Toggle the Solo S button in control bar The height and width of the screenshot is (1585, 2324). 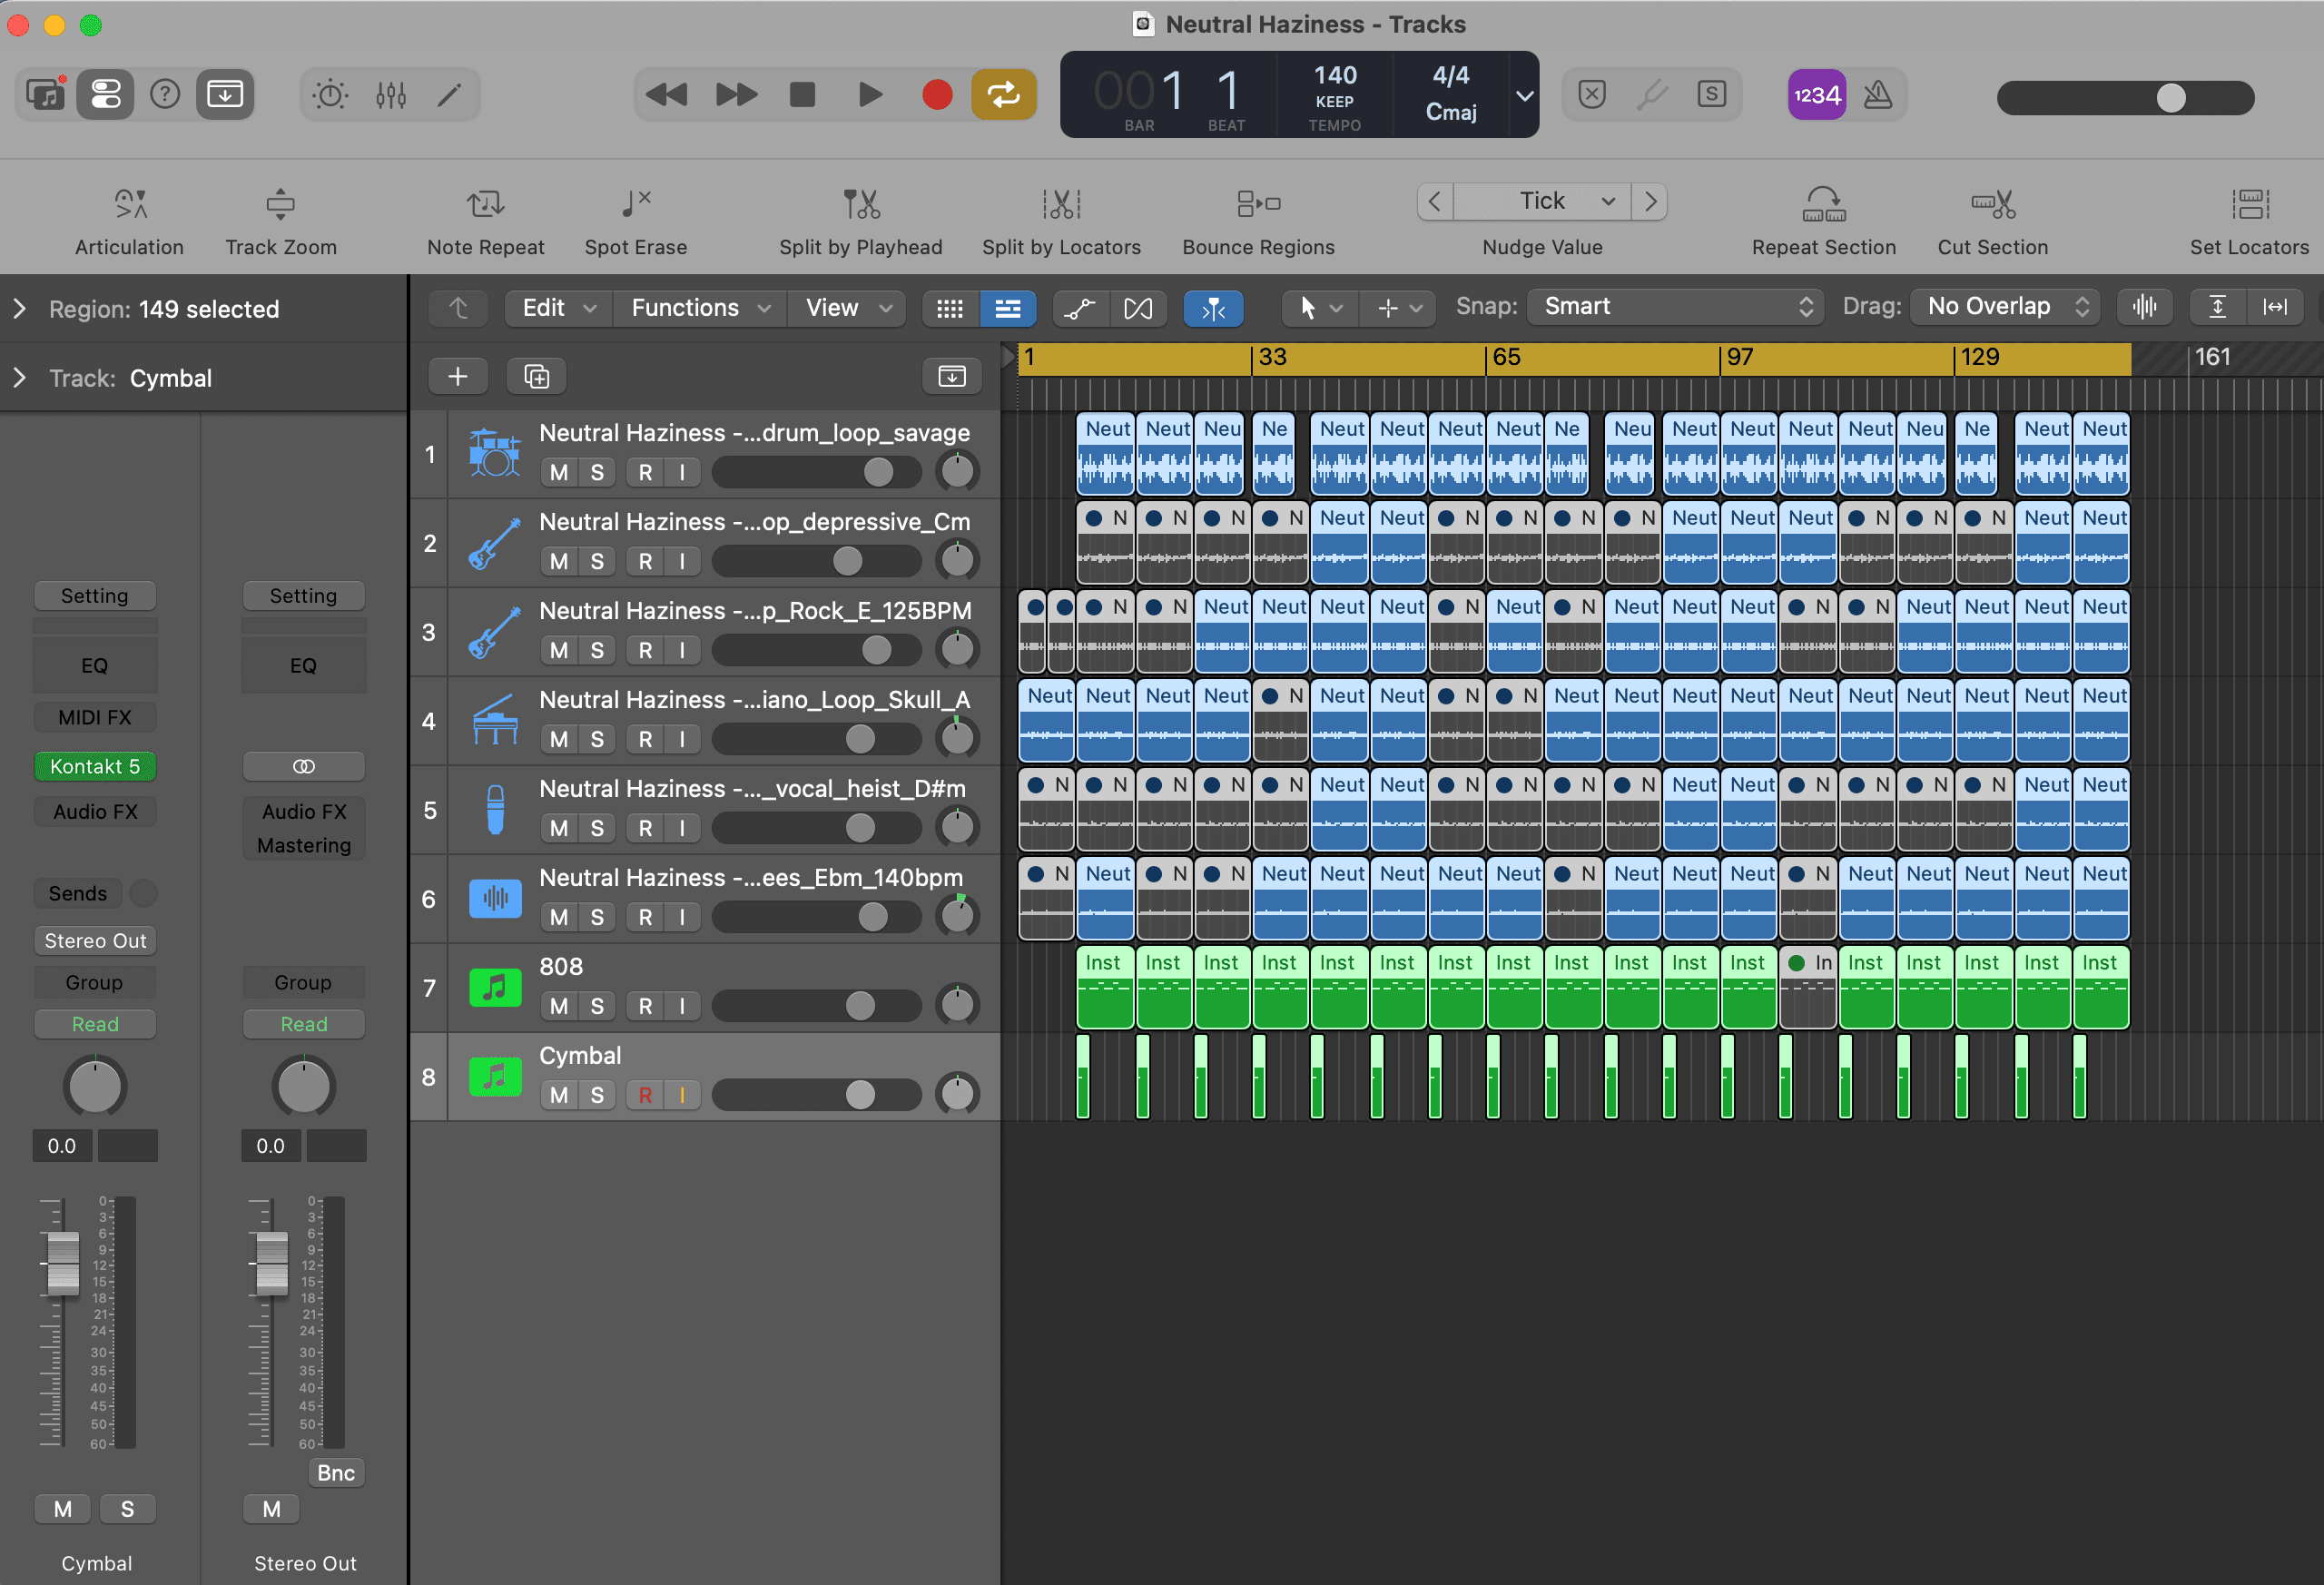click(1712, 95)
